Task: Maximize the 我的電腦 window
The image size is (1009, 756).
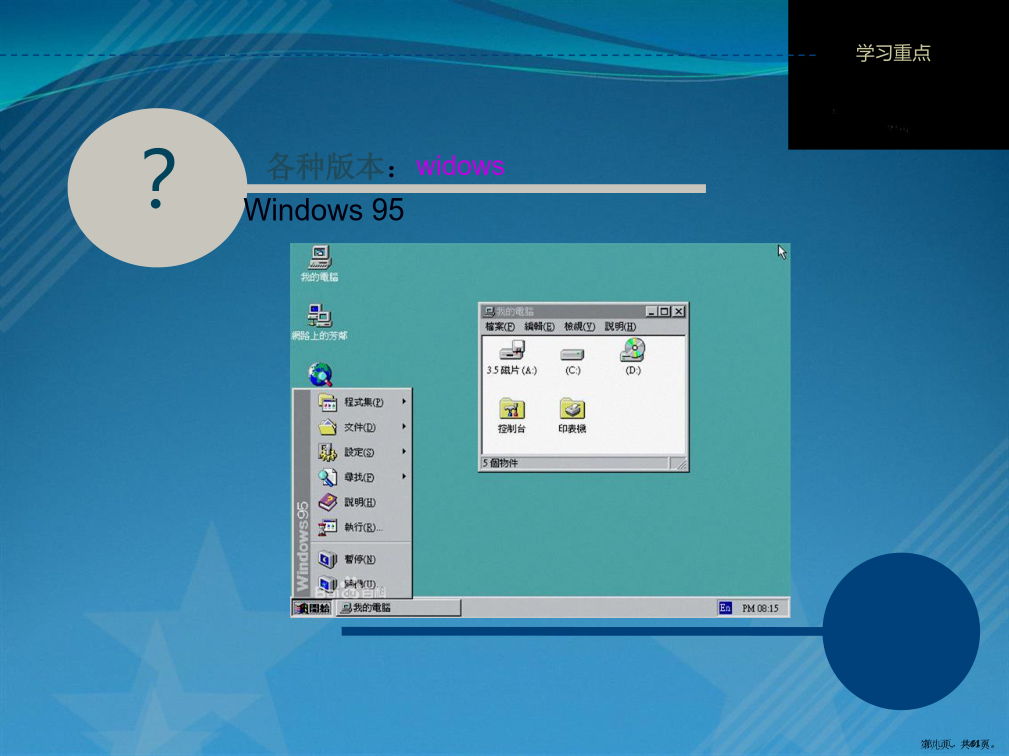Action: tap(664, 311)
